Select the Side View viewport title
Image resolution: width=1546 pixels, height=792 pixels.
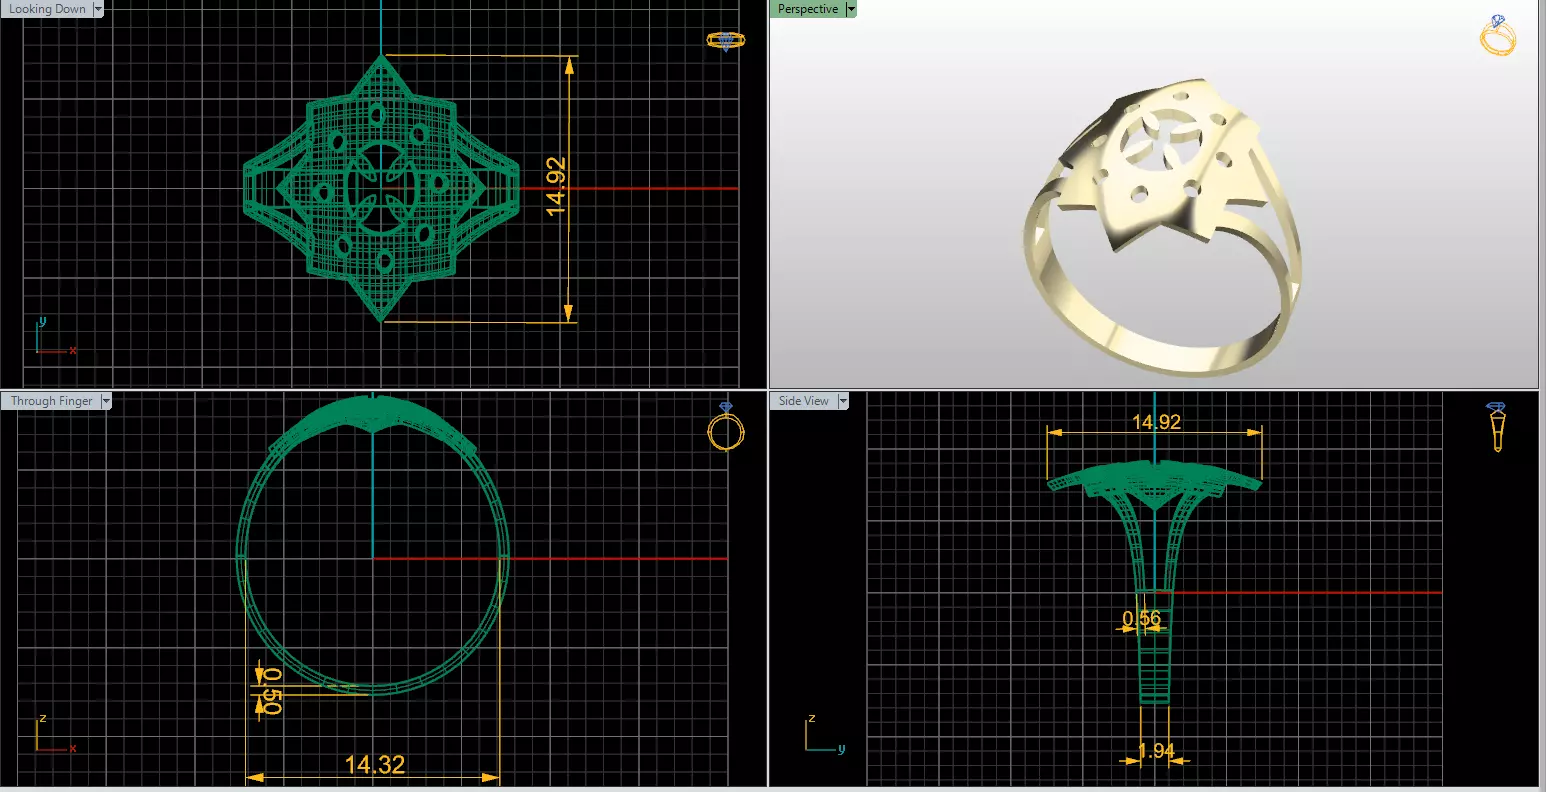[x=804, y=401]
